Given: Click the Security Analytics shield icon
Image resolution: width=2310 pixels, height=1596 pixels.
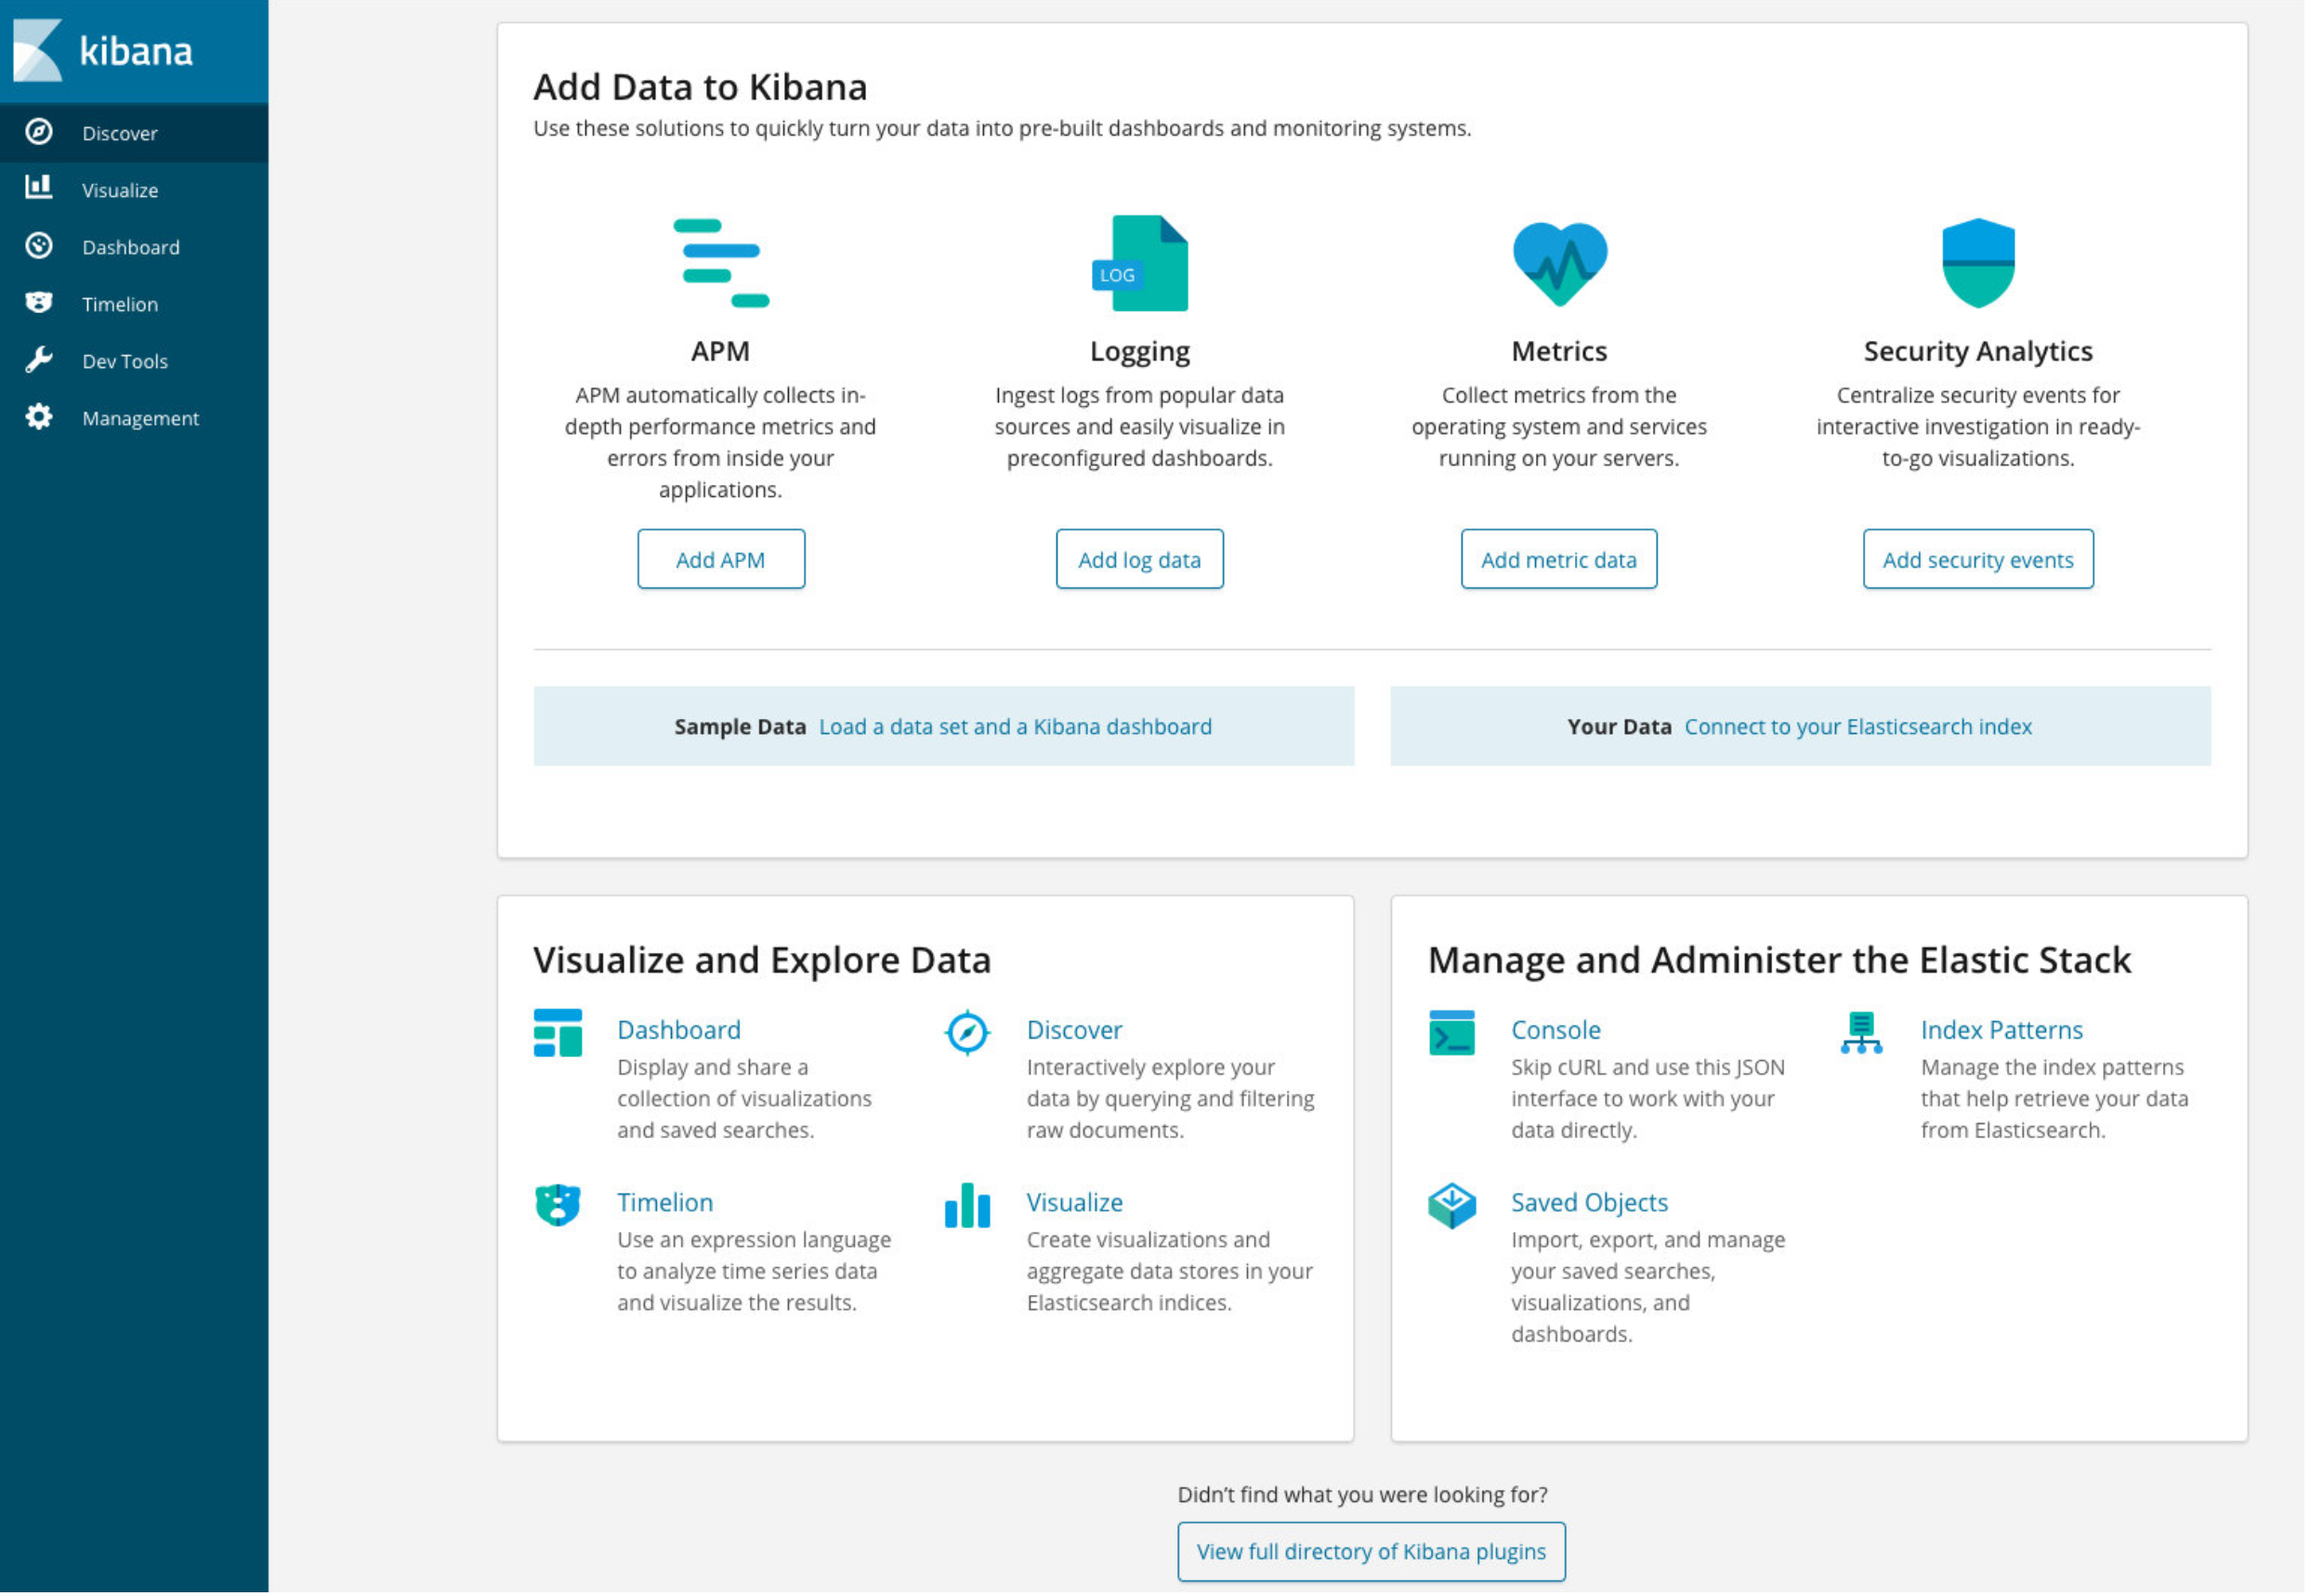Looking at the screenshot, I should 1981,263.
